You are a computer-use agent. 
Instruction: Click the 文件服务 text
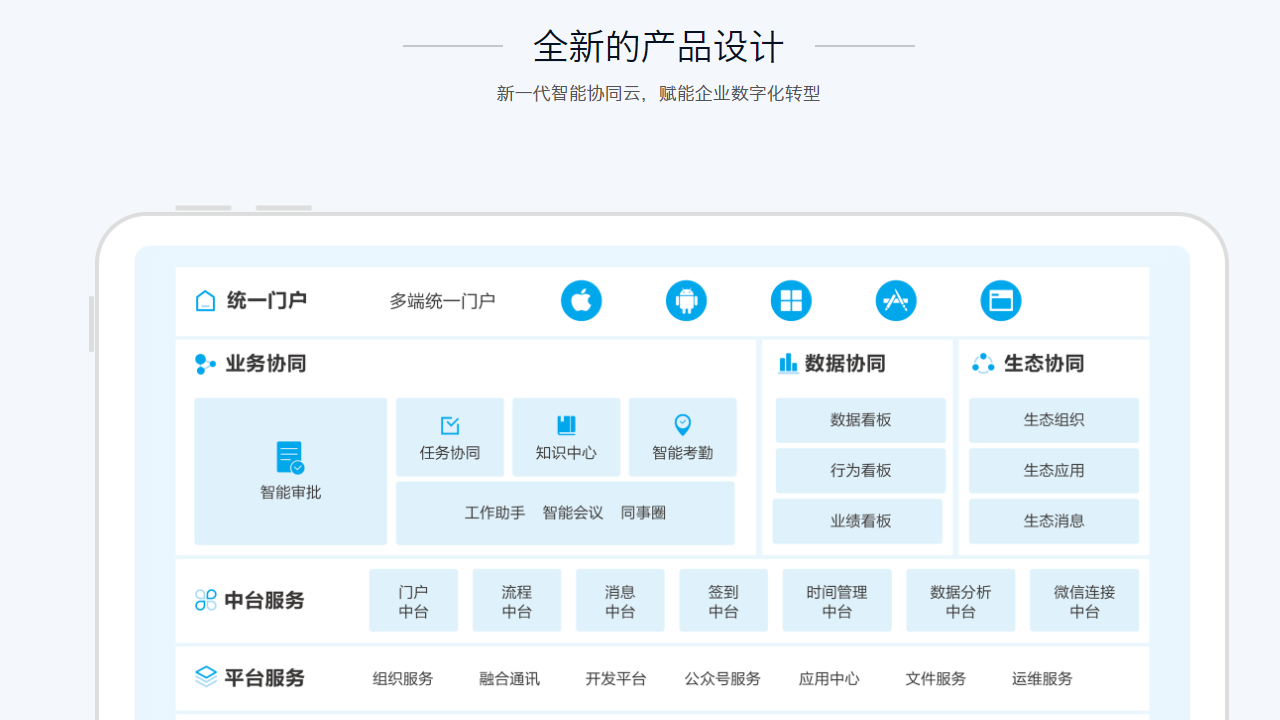click(x=936, y=679)
